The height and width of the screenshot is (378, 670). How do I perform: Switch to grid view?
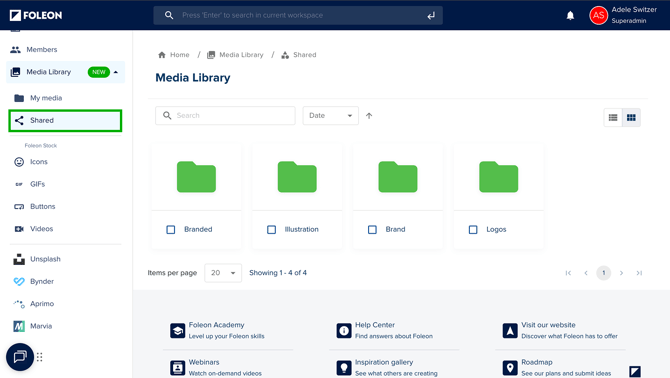point(631,117)
